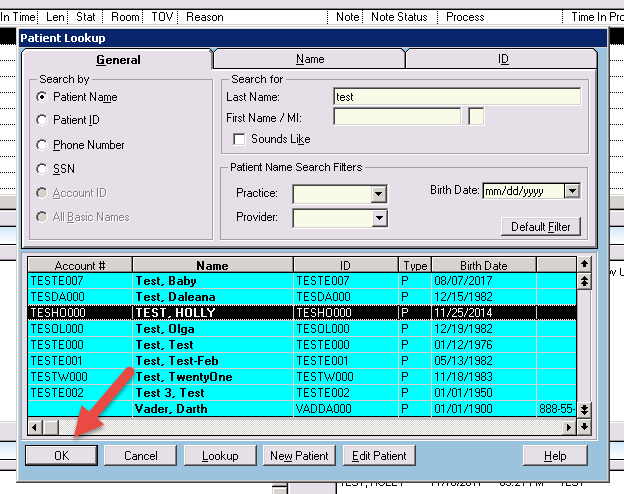This screenshot has height=494, width=624.
Task: Open the Birth Date picker dropdown
Action: 571,190
